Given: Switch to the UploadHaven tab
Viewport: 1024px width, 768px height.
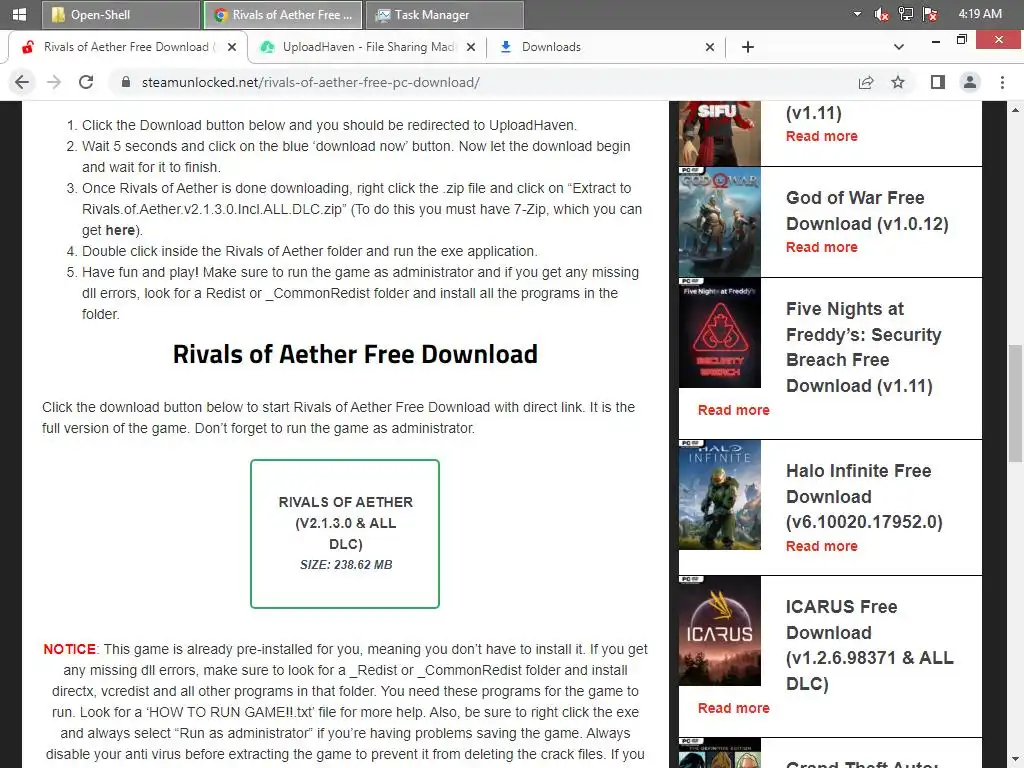Looking at the screenshot, I should pos(368,47).
